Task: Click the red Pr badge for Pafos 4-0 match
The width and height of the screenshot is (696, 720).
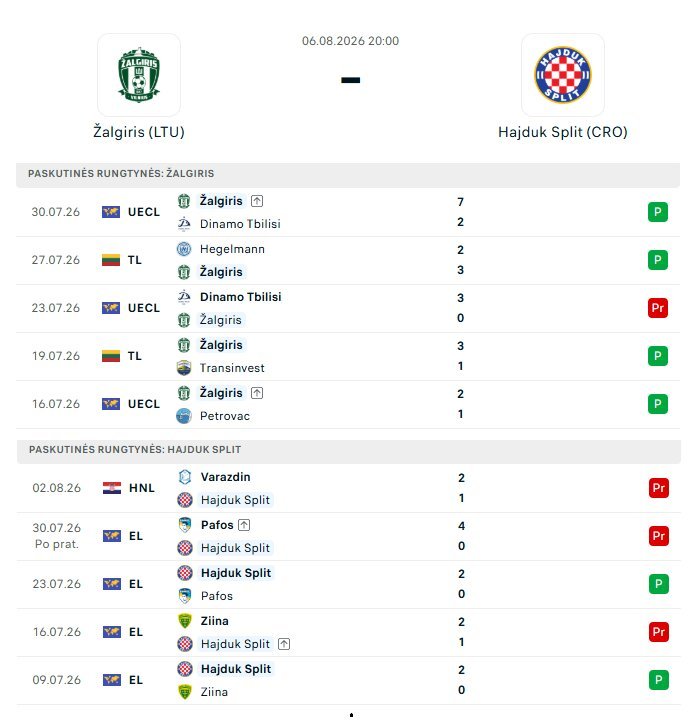Action: click(658, 536)
